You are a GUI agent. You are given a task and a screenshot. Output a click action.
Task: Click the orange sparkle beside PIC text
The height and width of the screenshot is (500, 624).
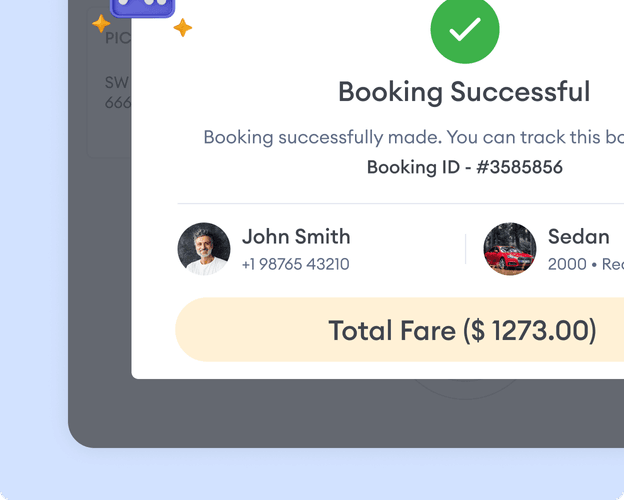tap(101, 23)
